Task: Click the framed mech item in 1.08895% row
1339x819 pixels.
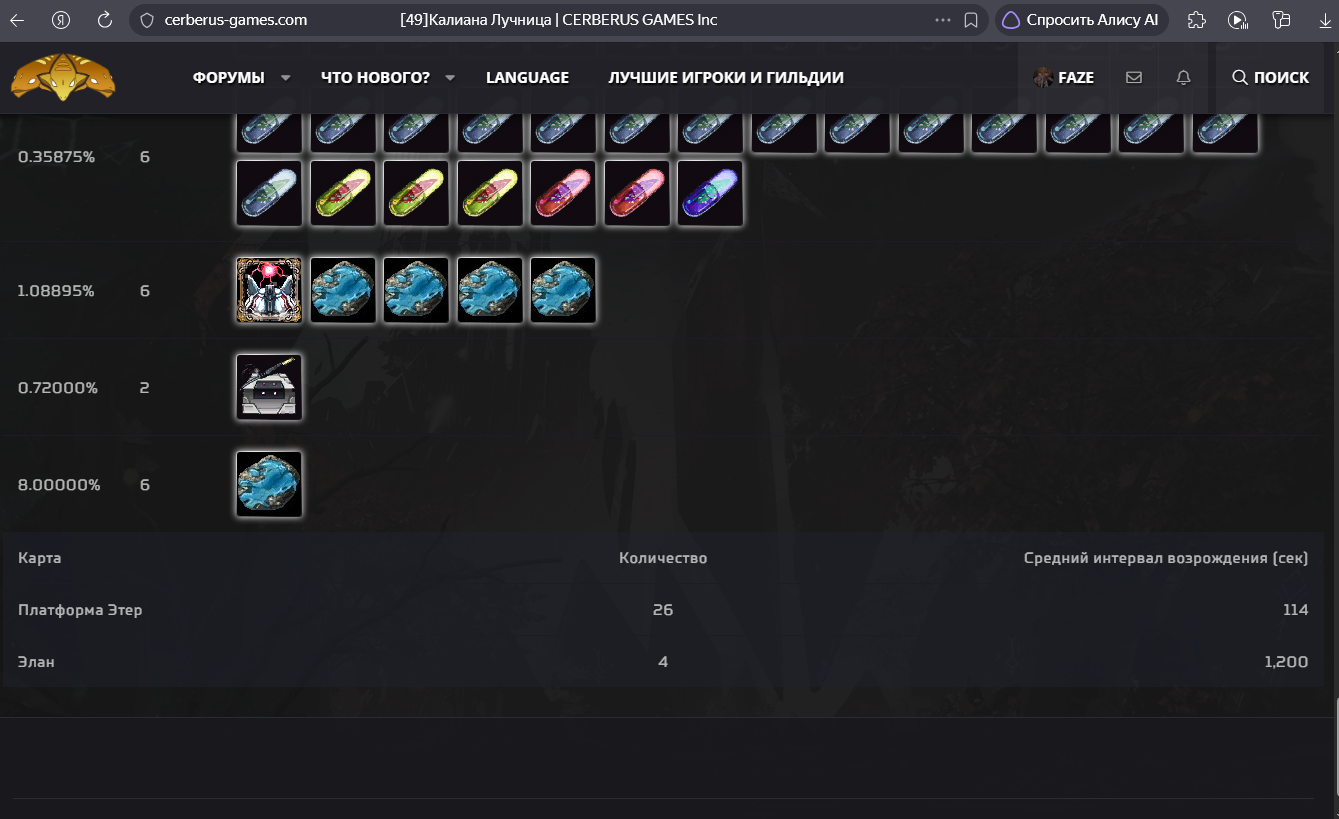Action: coord(269,290)
